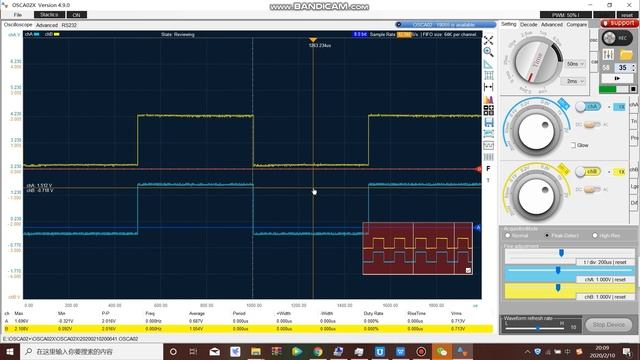This screenshot has height=360, width=640.
Task: Open the colorful spectrum histogram icon
Action: click(x=488, y=99)
